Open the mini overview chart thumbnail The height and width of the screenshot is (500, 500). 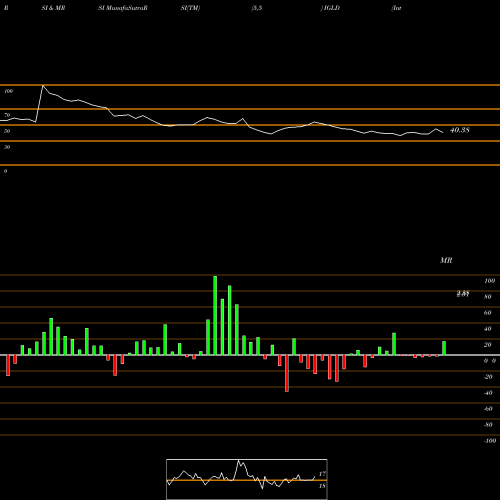coord(247,479)
